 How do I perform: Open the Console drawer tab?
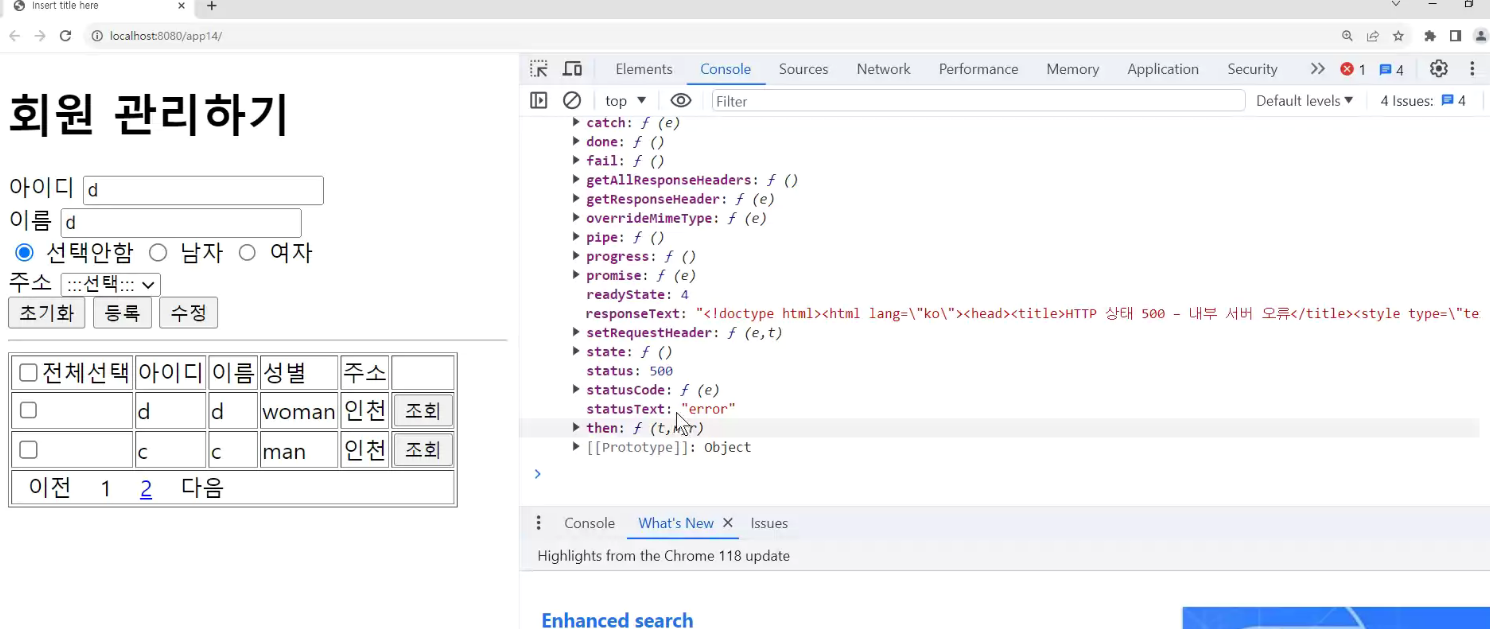pos(589,523)
